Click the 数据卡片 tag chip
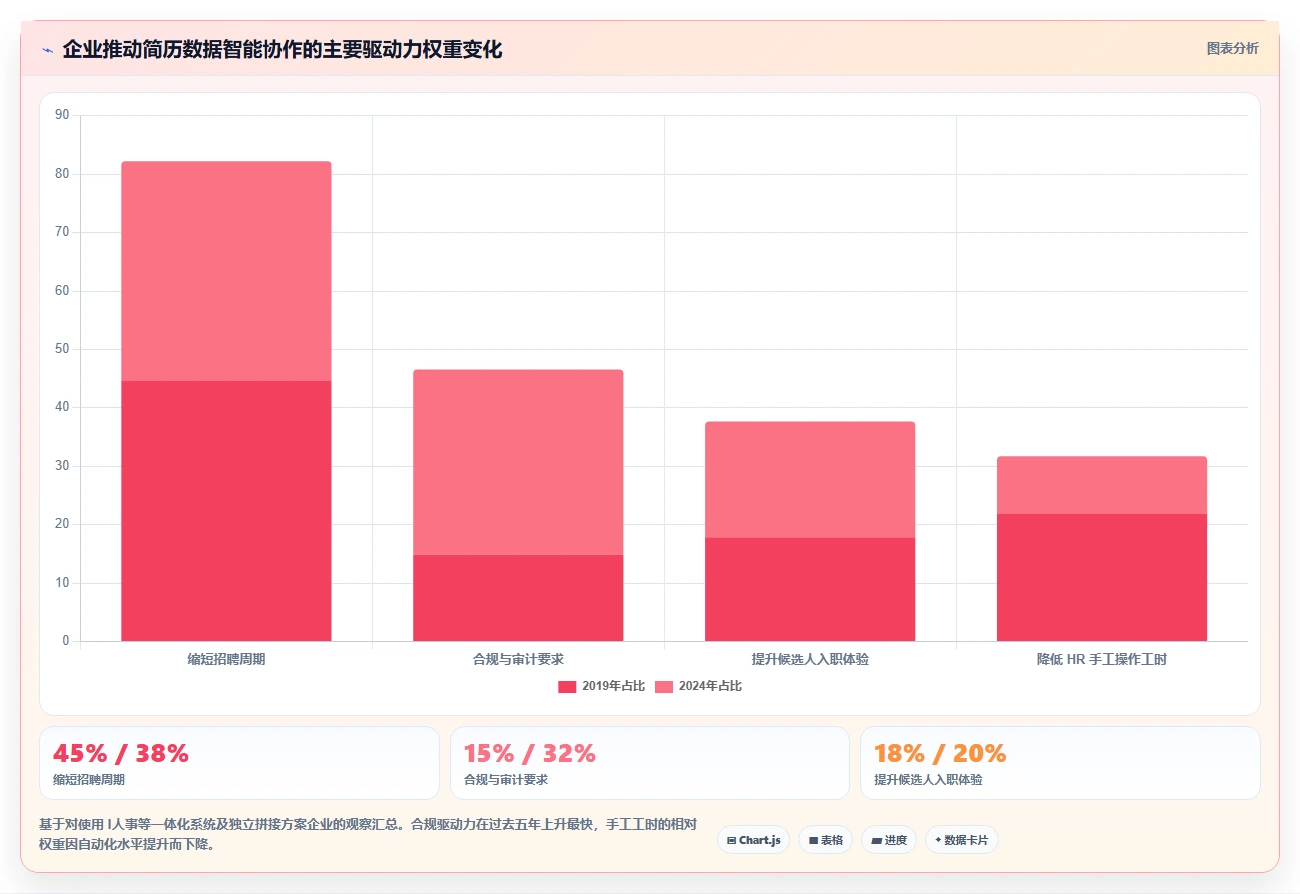The width and height of the screenshot is (1300, 894). click(x=961, y=840)
